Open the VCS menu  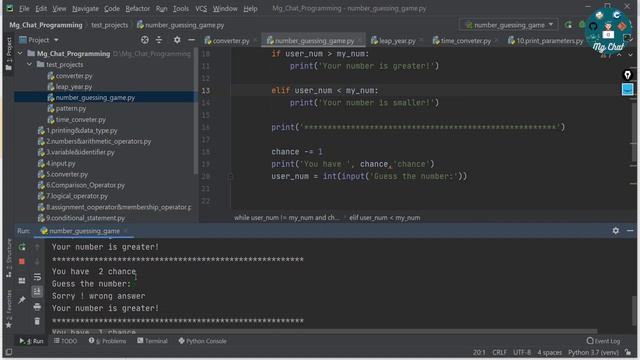point(201,8)
